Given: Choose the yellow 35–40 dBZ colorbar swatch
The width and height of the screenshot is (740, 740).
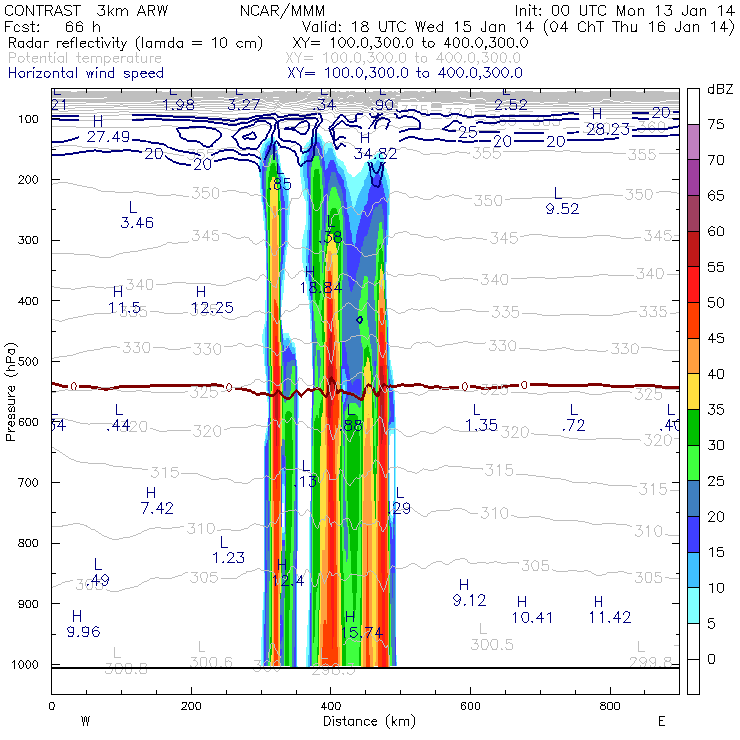Looking at the screenshot, I should pos(693,392).
